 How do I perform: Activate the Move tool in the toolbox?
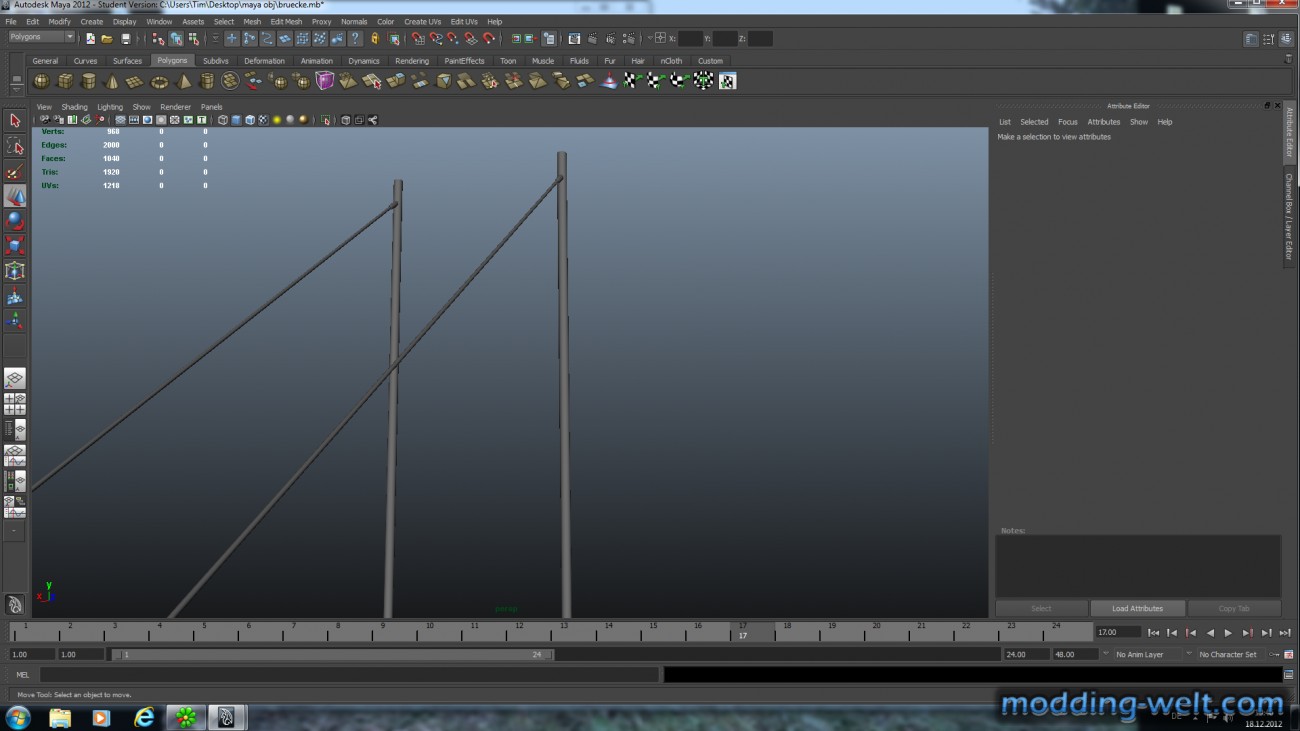point(15,196)
